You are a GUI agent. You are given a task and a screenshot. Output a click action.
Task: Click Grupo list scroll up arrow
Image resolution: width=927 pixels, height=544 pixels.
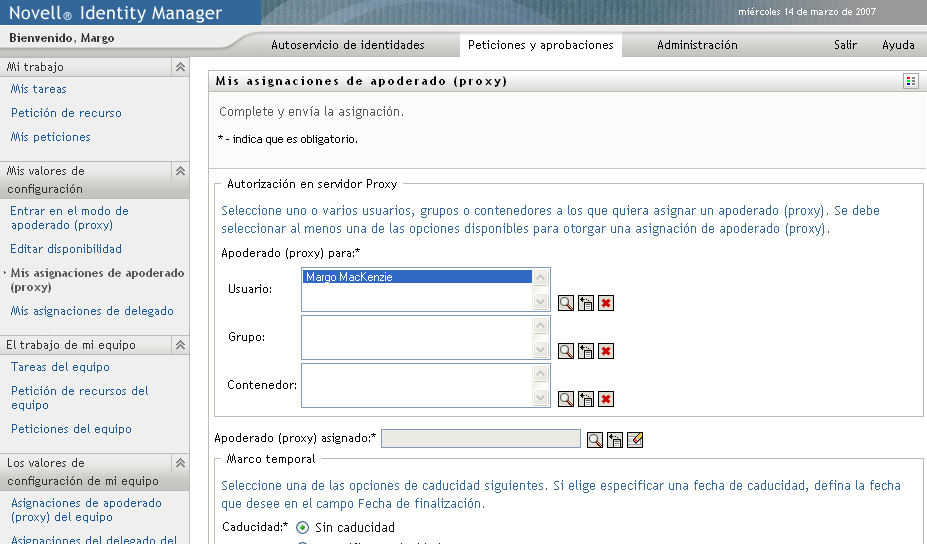(x=540, y=325)
